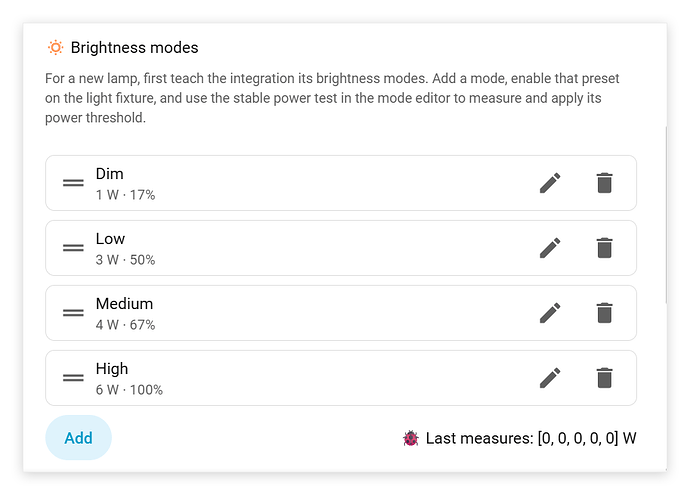Delete the High brightness mode
The image size is (690, 495).
coord(605,378)
